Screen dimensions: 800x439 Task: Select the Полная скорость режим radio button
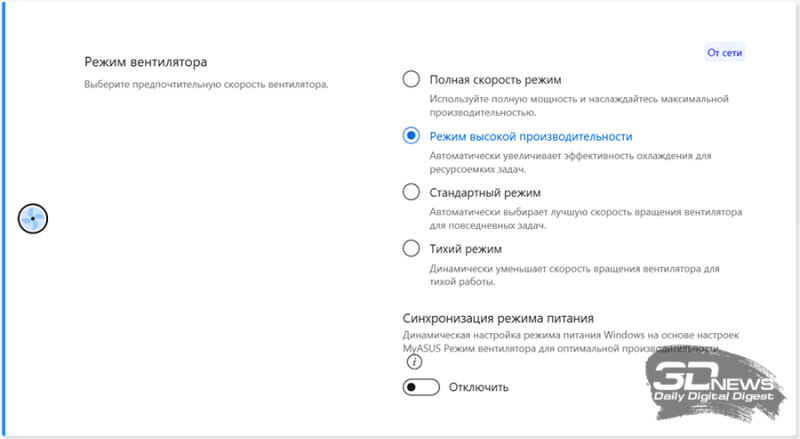coord(411,79)
